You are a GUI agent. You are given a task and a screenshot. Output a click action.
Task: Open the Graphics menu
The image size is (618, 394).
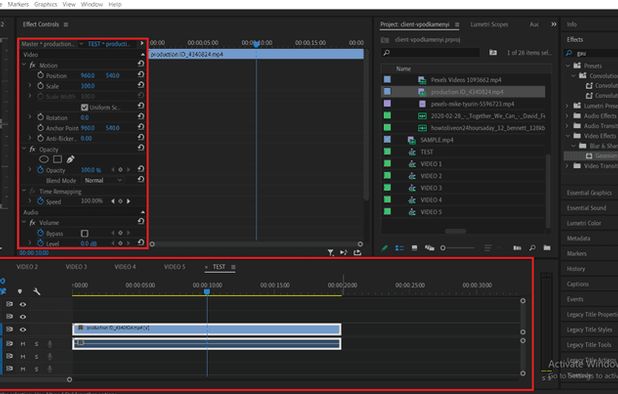point(46,4)
